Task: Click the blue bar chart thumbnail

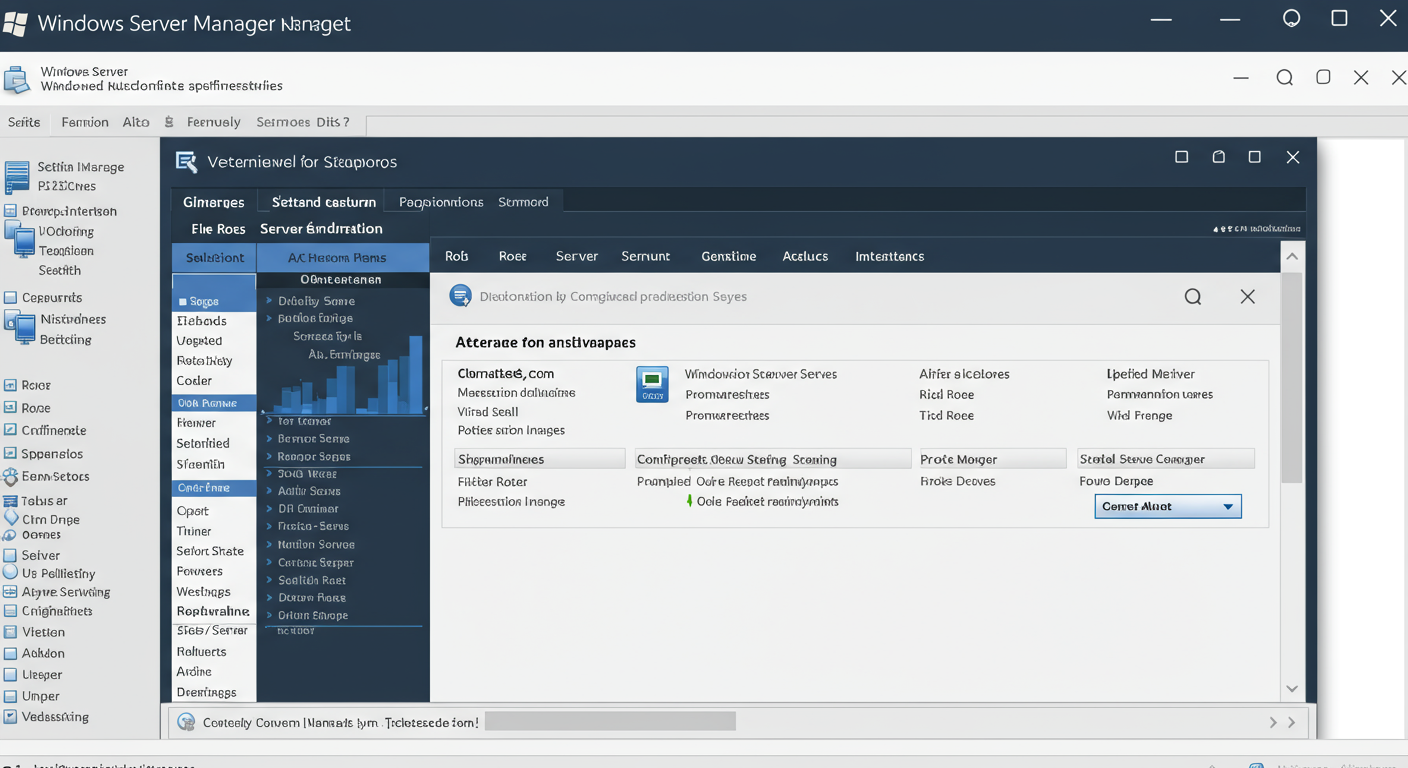Action: [343, 377]
